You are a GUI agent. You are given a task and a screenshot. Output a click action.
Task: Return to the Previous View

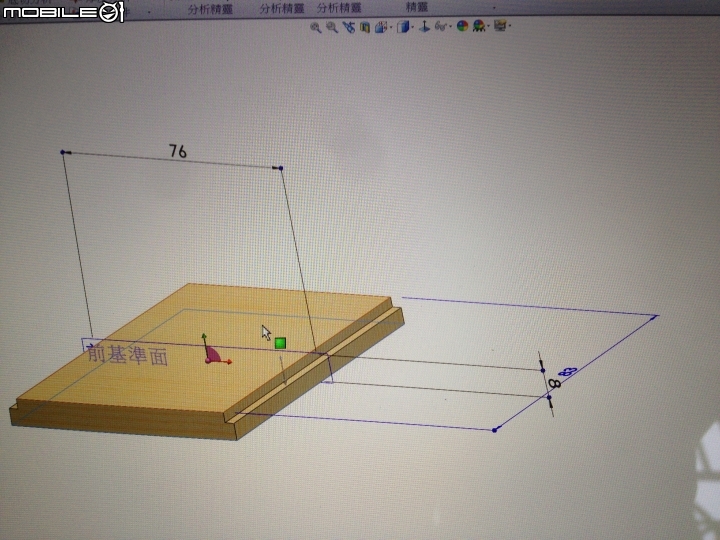pos(349,28)
